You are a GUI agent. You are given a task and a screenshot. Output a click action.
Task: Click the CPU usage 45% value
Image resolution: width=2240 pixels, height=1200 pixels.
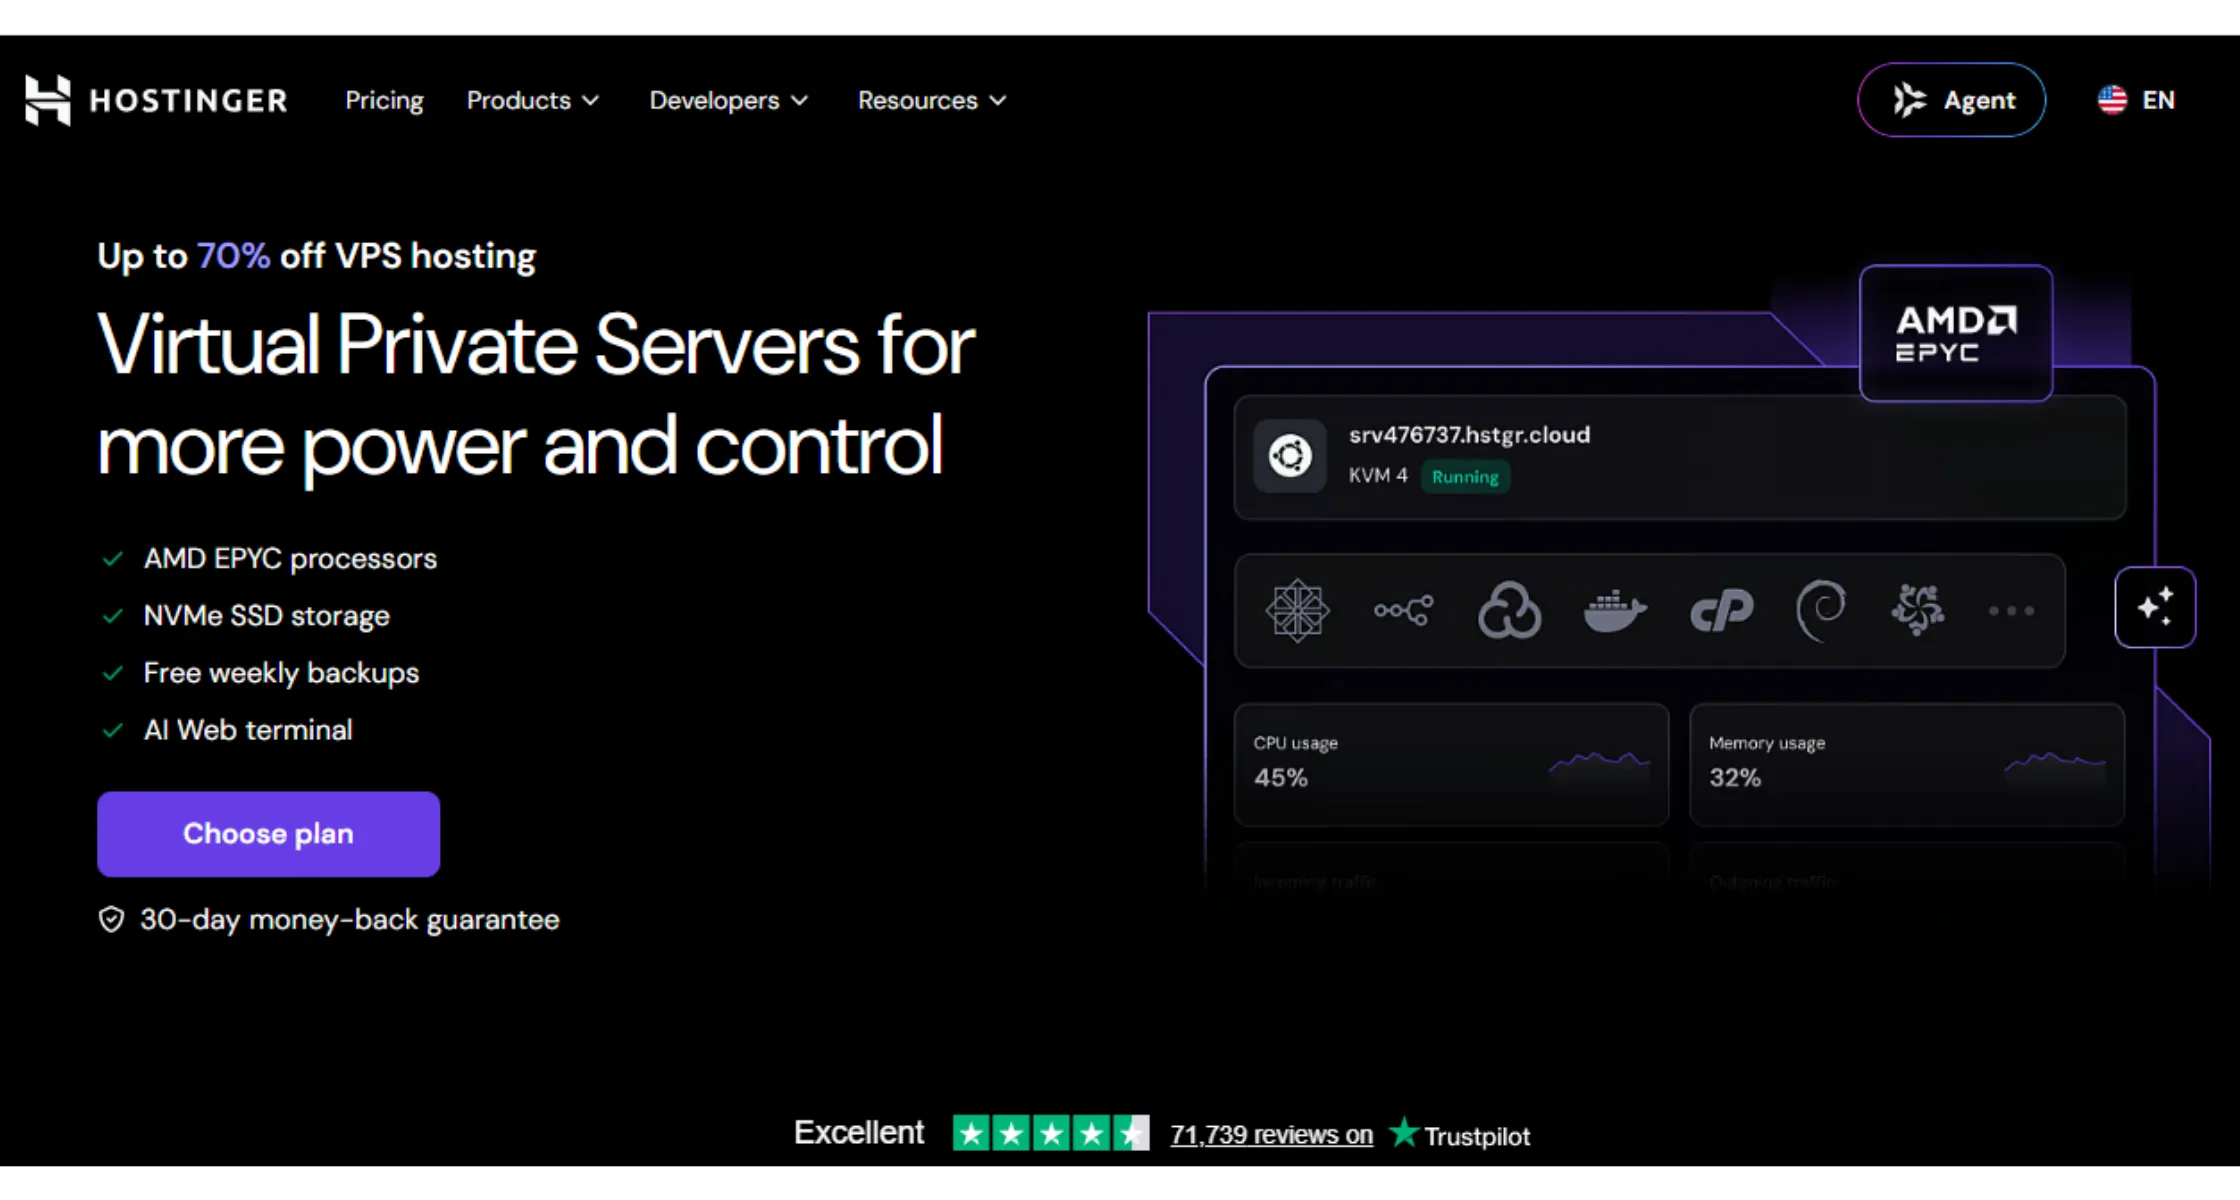pyautogui.click(x=1280, y=778)
